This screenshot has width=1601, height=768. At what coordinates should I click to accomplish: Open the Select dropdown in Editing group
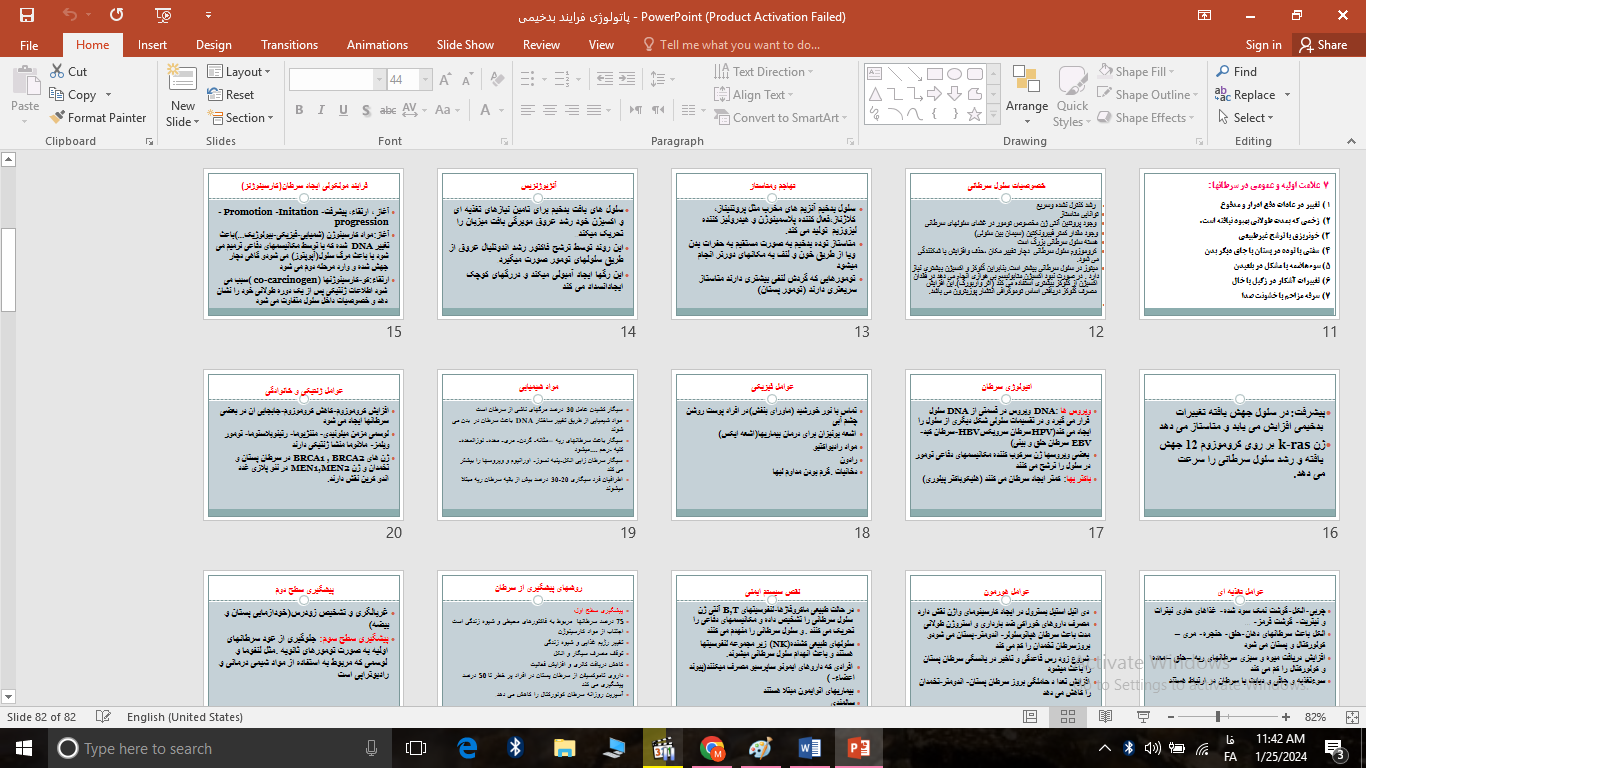(1246, 118)
